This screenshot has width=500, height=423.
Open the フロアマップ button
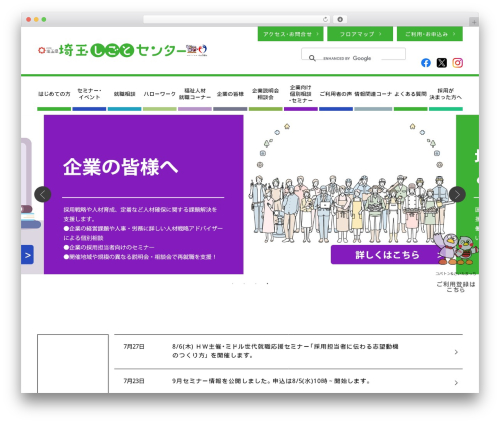click(x=360, y=34)
